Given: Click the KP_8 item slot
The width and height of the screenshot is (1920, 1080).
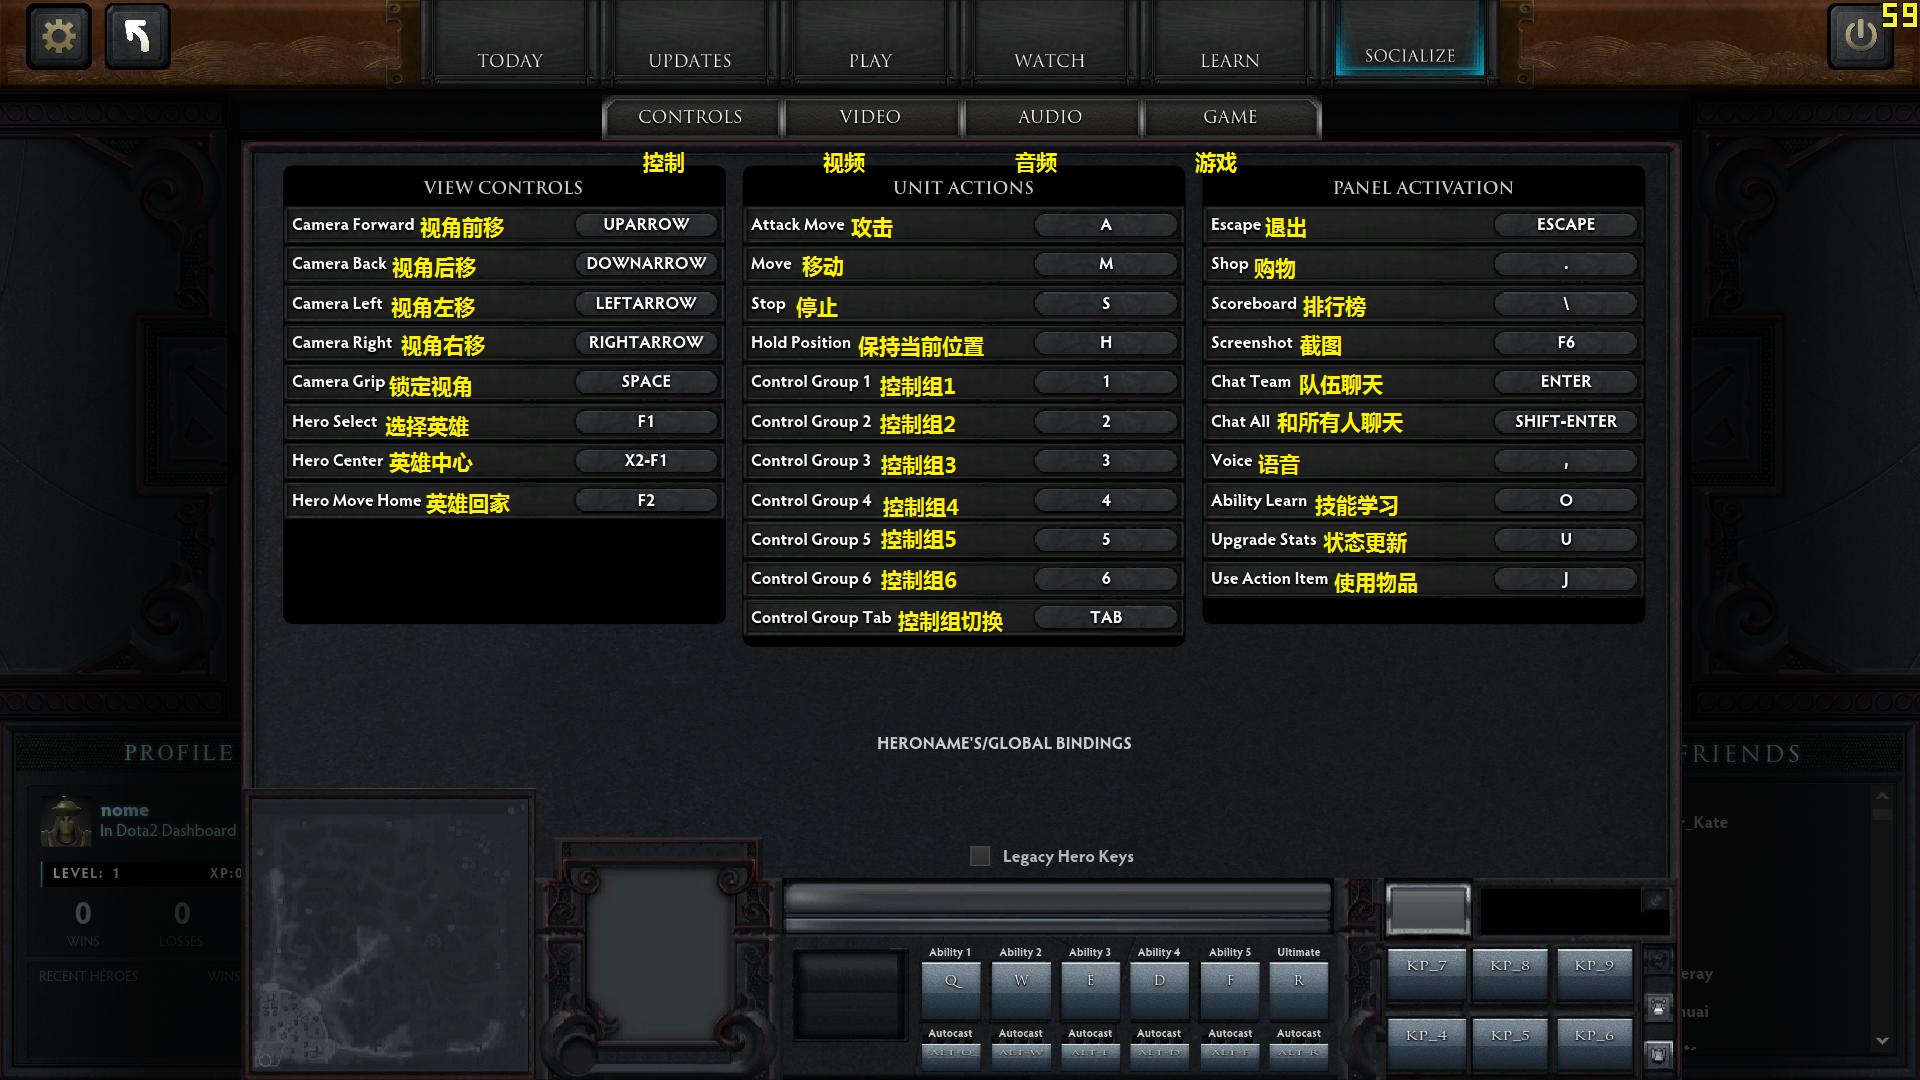Looking at the screenshot, I should (x=1510, y=972).
